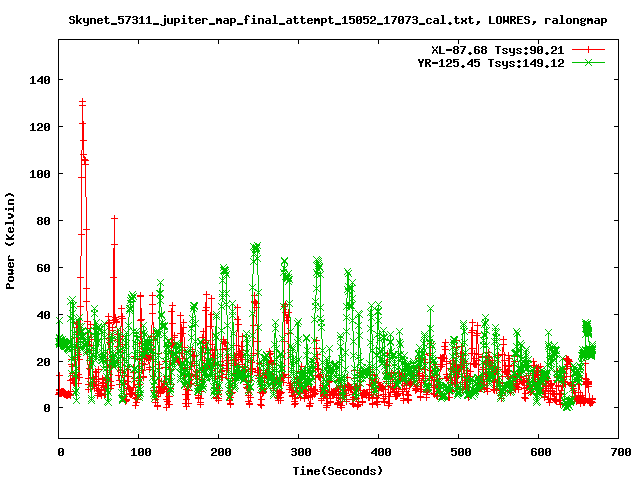Click y-axis tick label 140
Screen dimensions: 640x480
tap(40, 80)
